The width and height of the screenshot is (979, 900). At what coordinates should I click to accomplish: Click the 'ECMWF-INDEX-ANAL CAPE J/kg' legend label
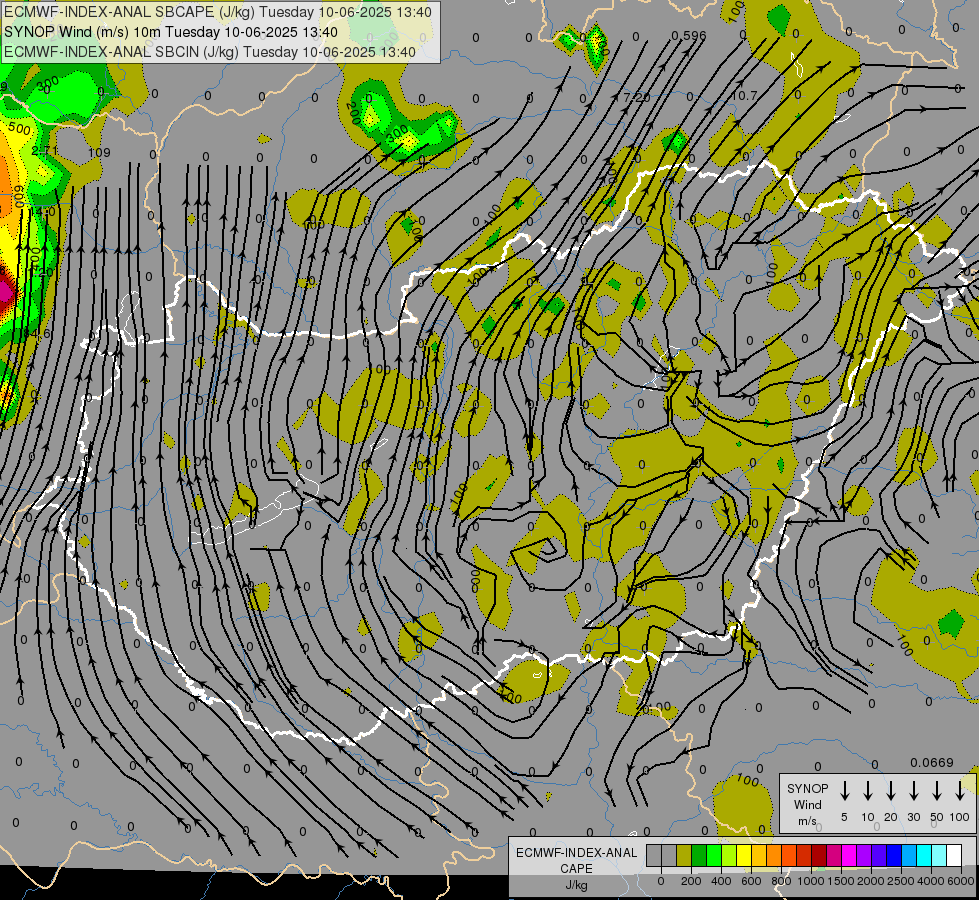(576, 868)
